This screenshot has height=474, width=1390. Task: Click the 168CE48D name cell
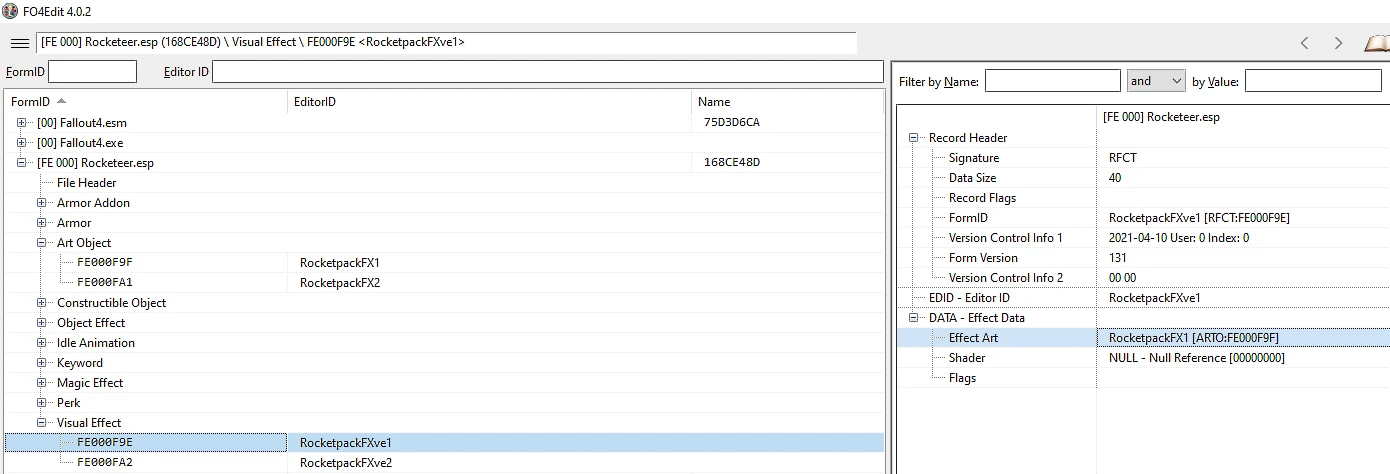pyautogui.click(x=732, y=163)
